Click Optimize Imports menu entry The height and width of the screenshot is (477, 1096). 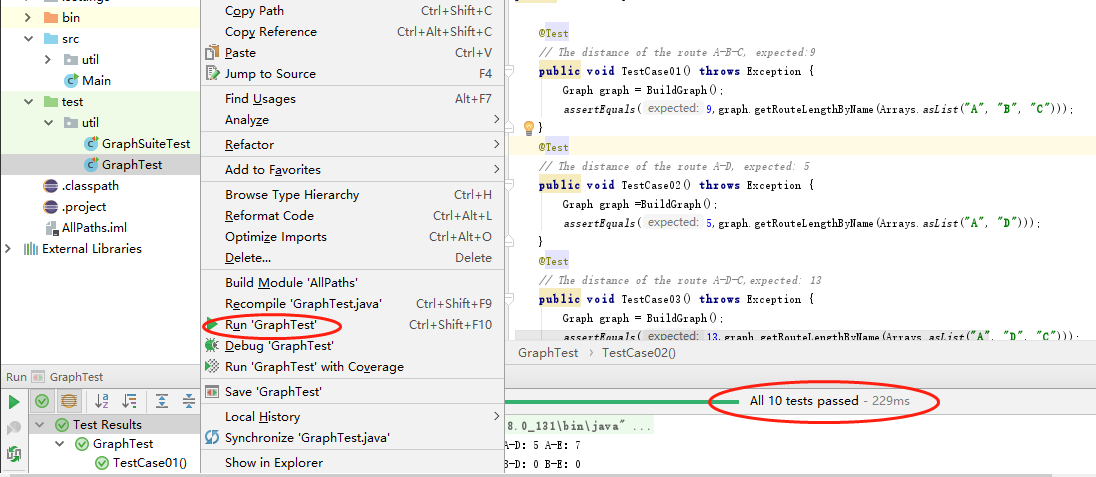click(x=352, y=236)
